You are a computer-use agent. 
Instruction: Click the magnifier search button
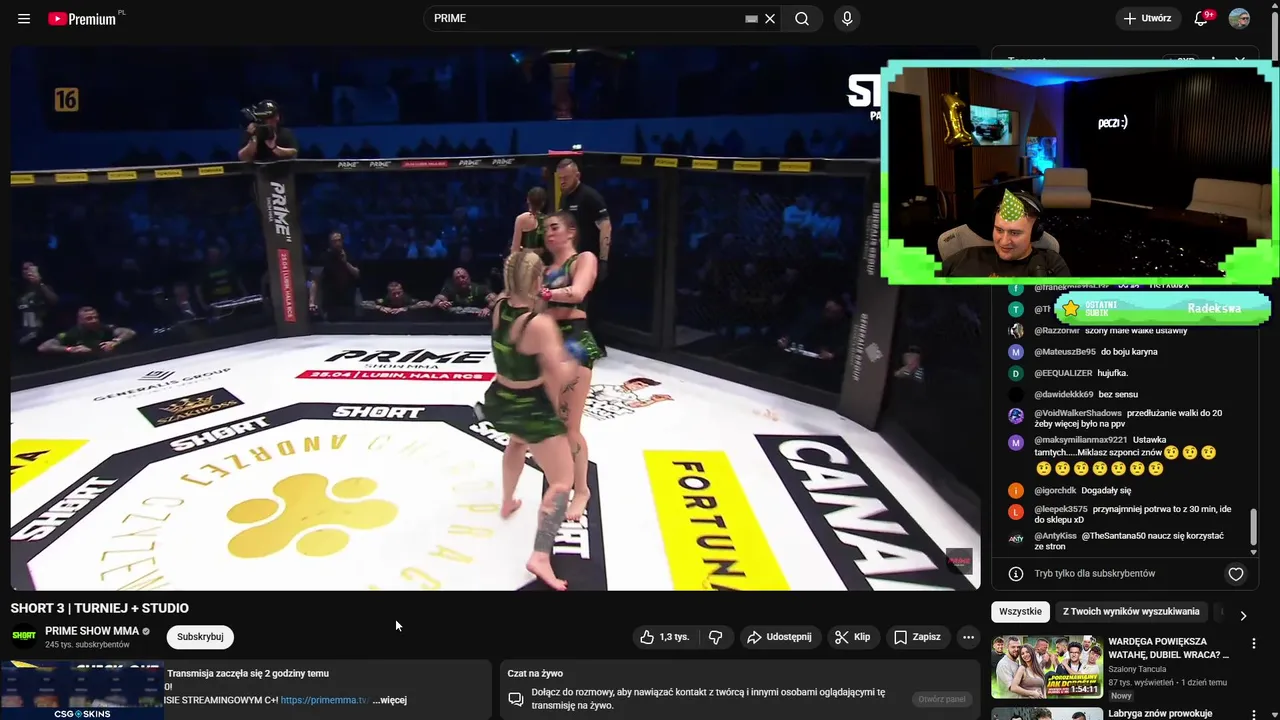coord(802,18)
